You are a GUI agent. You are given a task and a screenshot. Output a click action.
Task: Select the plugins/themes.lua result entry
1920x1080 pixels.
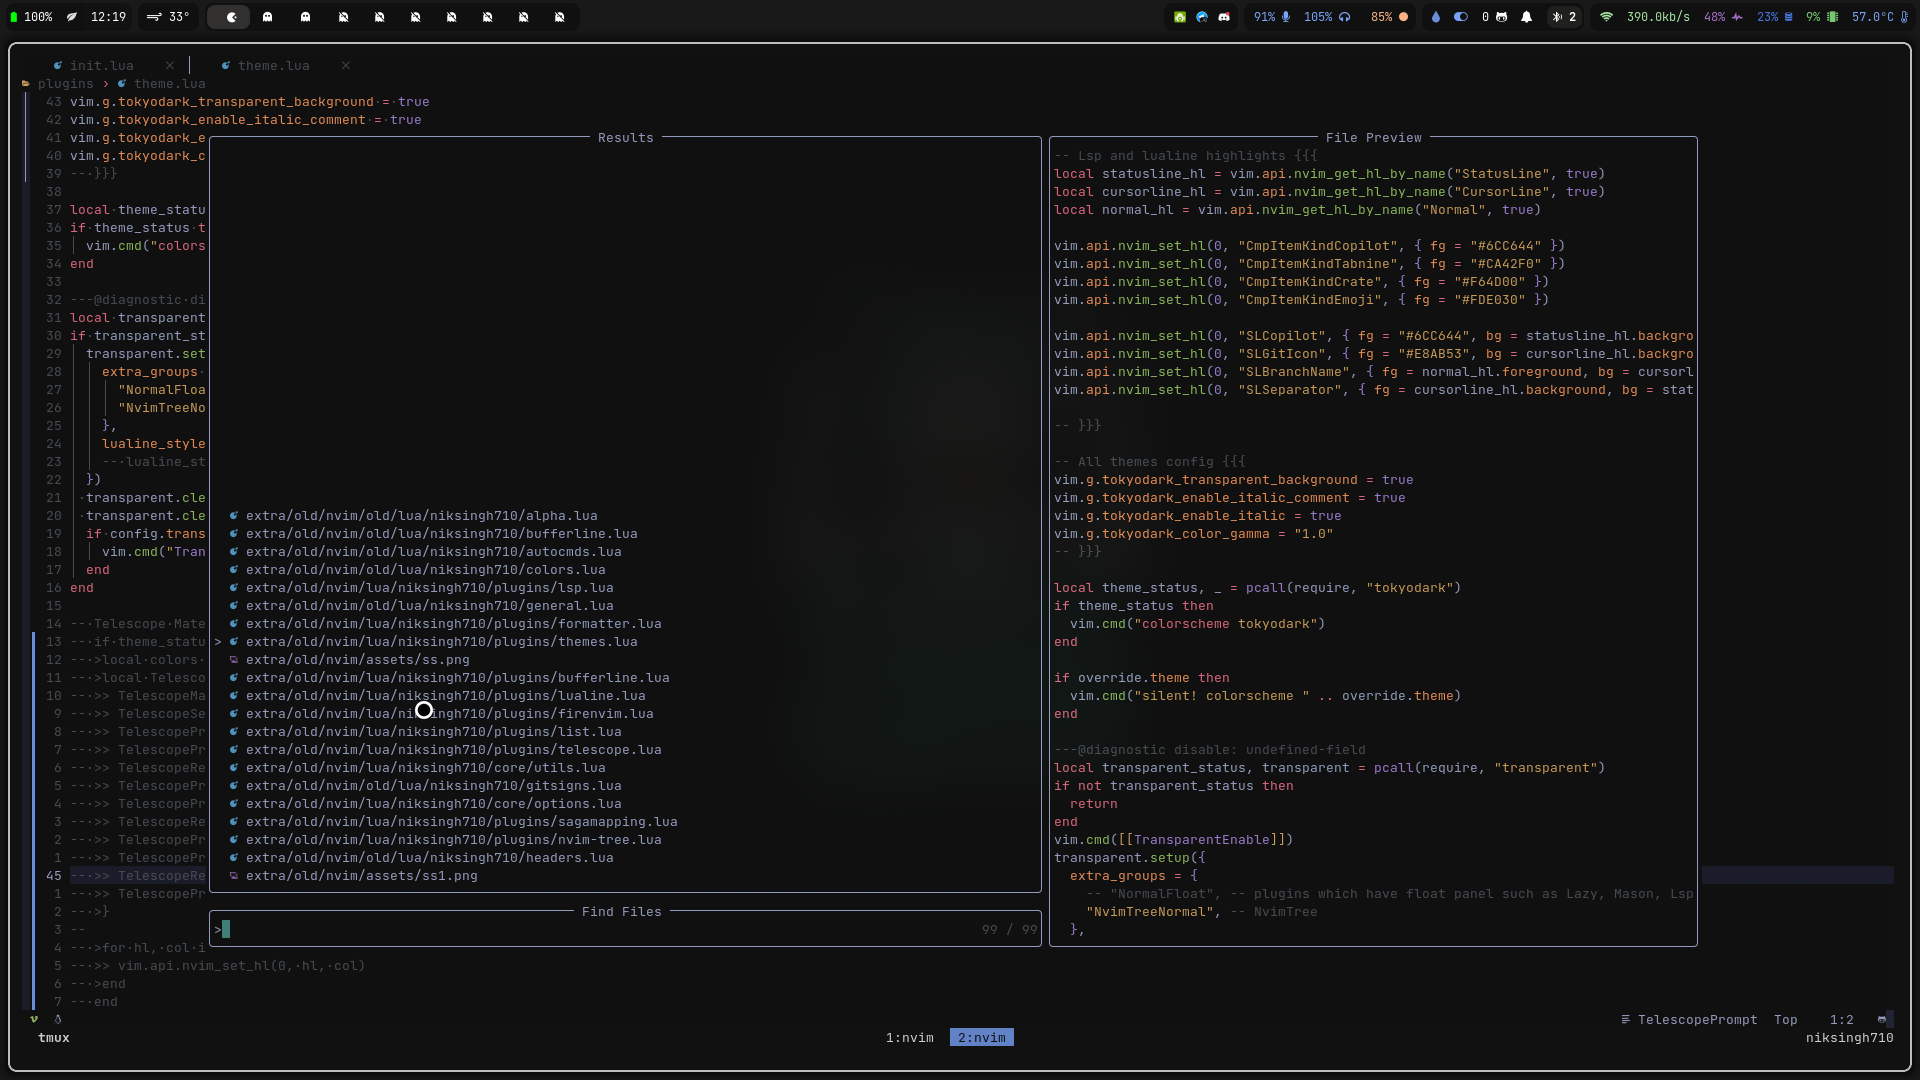click(x=441, y=642)
